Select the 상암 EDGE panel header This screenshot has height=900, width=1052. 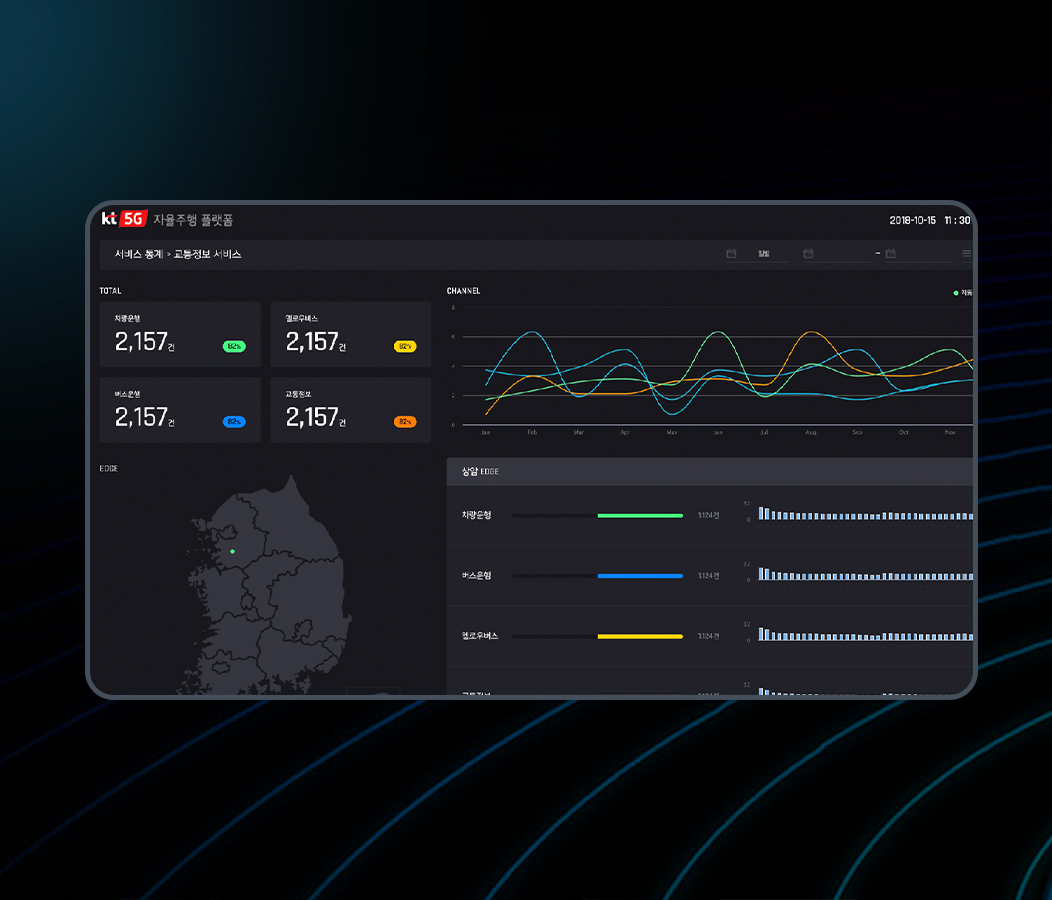click(710, 472)
